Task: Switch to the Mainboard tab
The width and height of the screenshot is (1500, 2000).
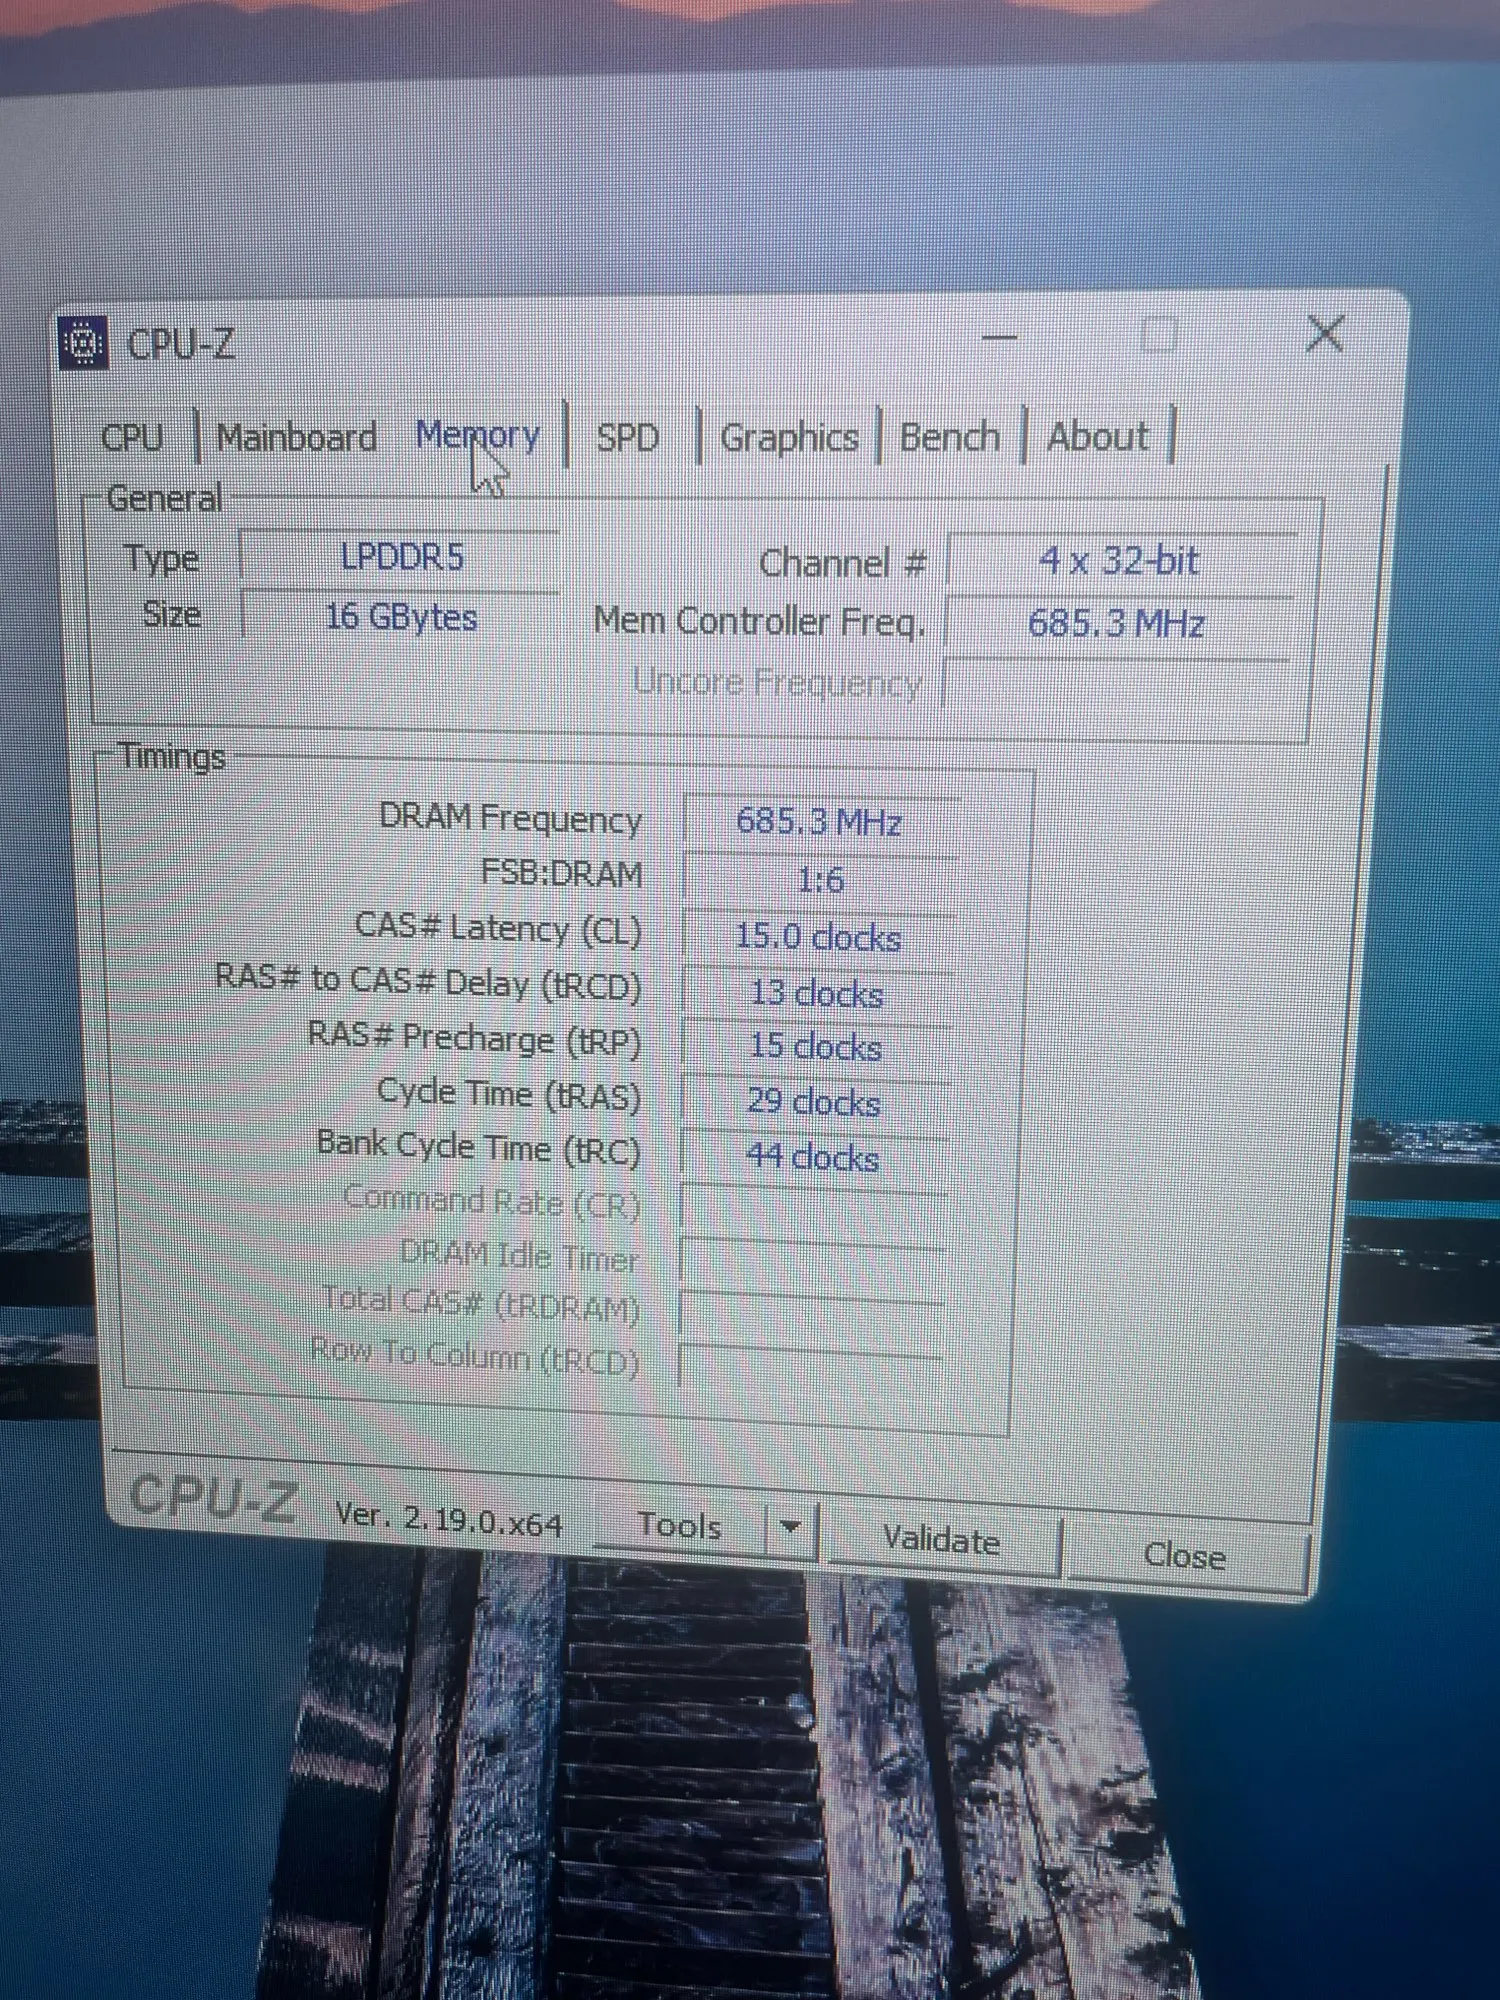Action: pyautogui.click(x=297, y=437)
